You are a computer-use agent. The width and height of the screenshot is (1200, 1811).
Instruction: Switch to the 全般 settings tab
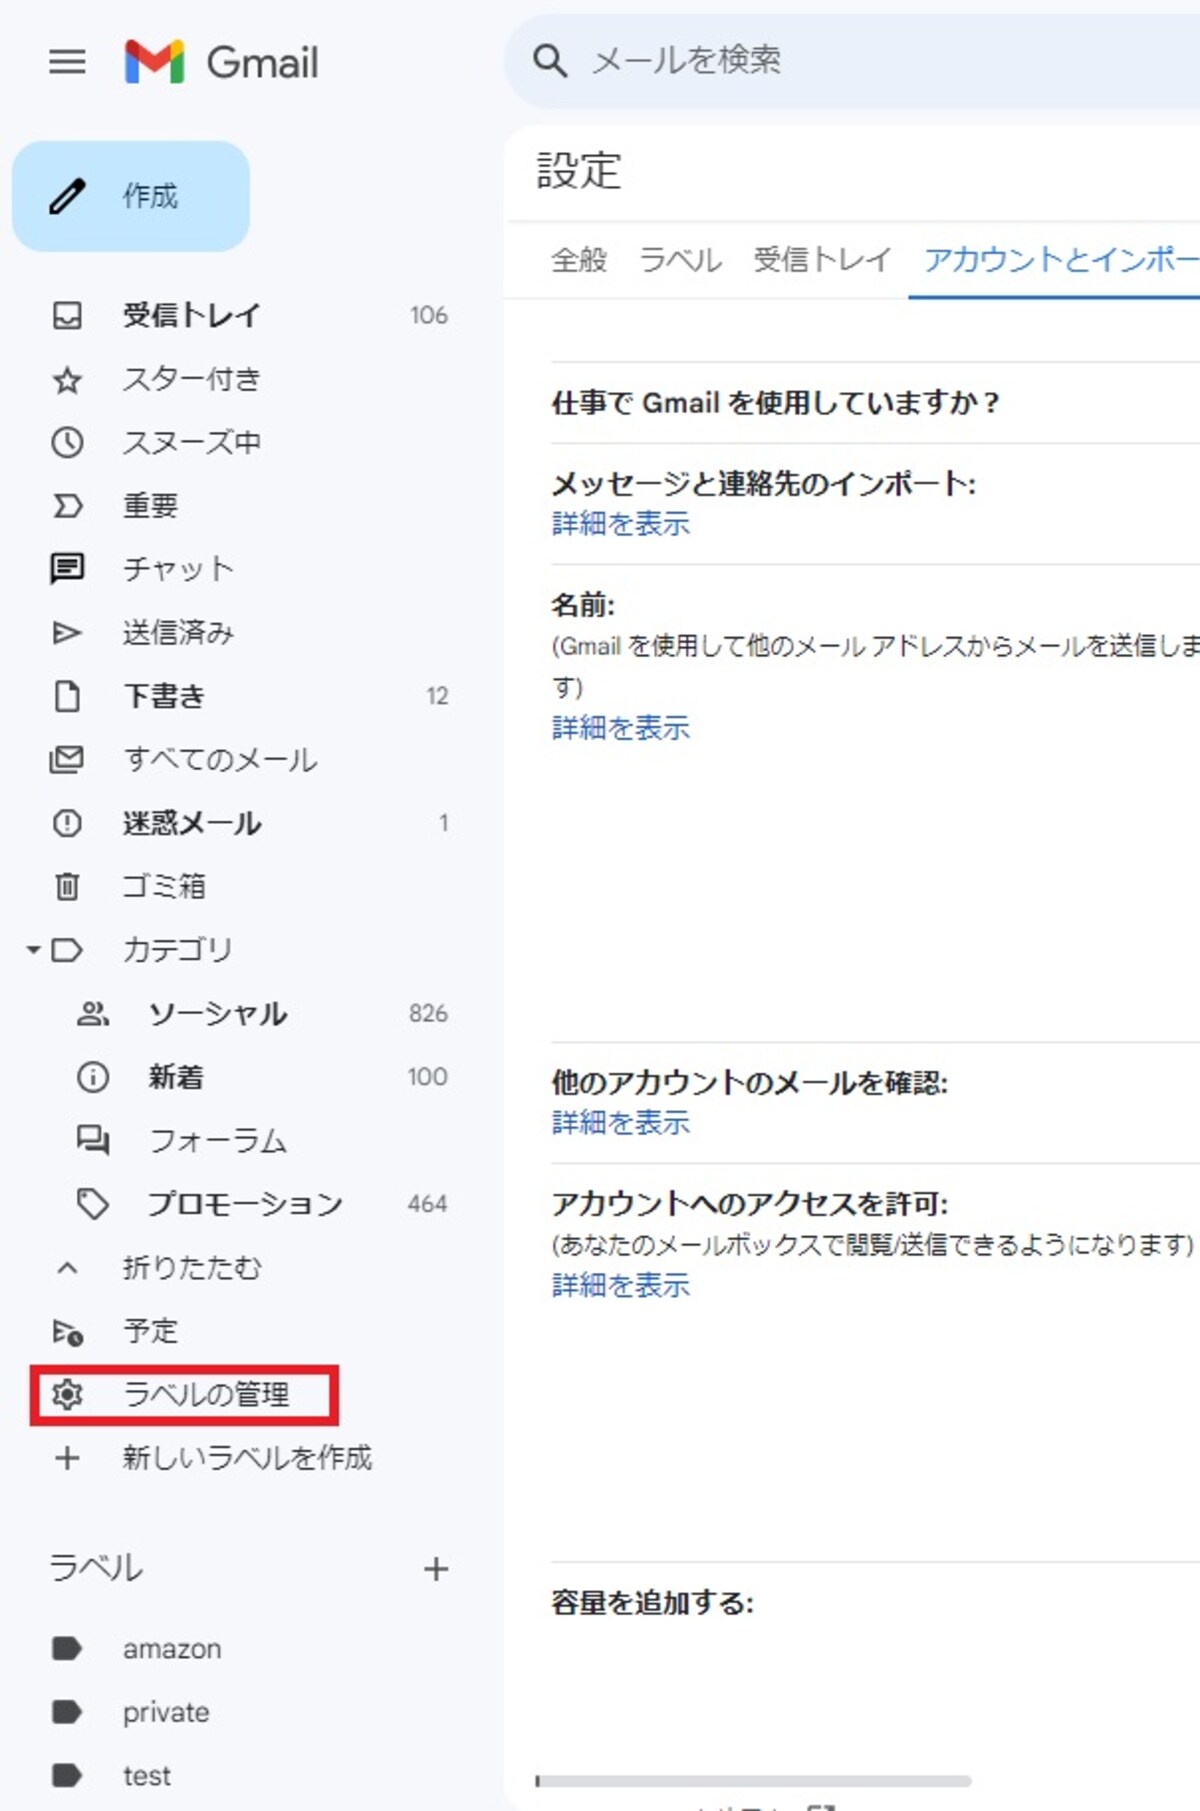click(x=579, y=260)
